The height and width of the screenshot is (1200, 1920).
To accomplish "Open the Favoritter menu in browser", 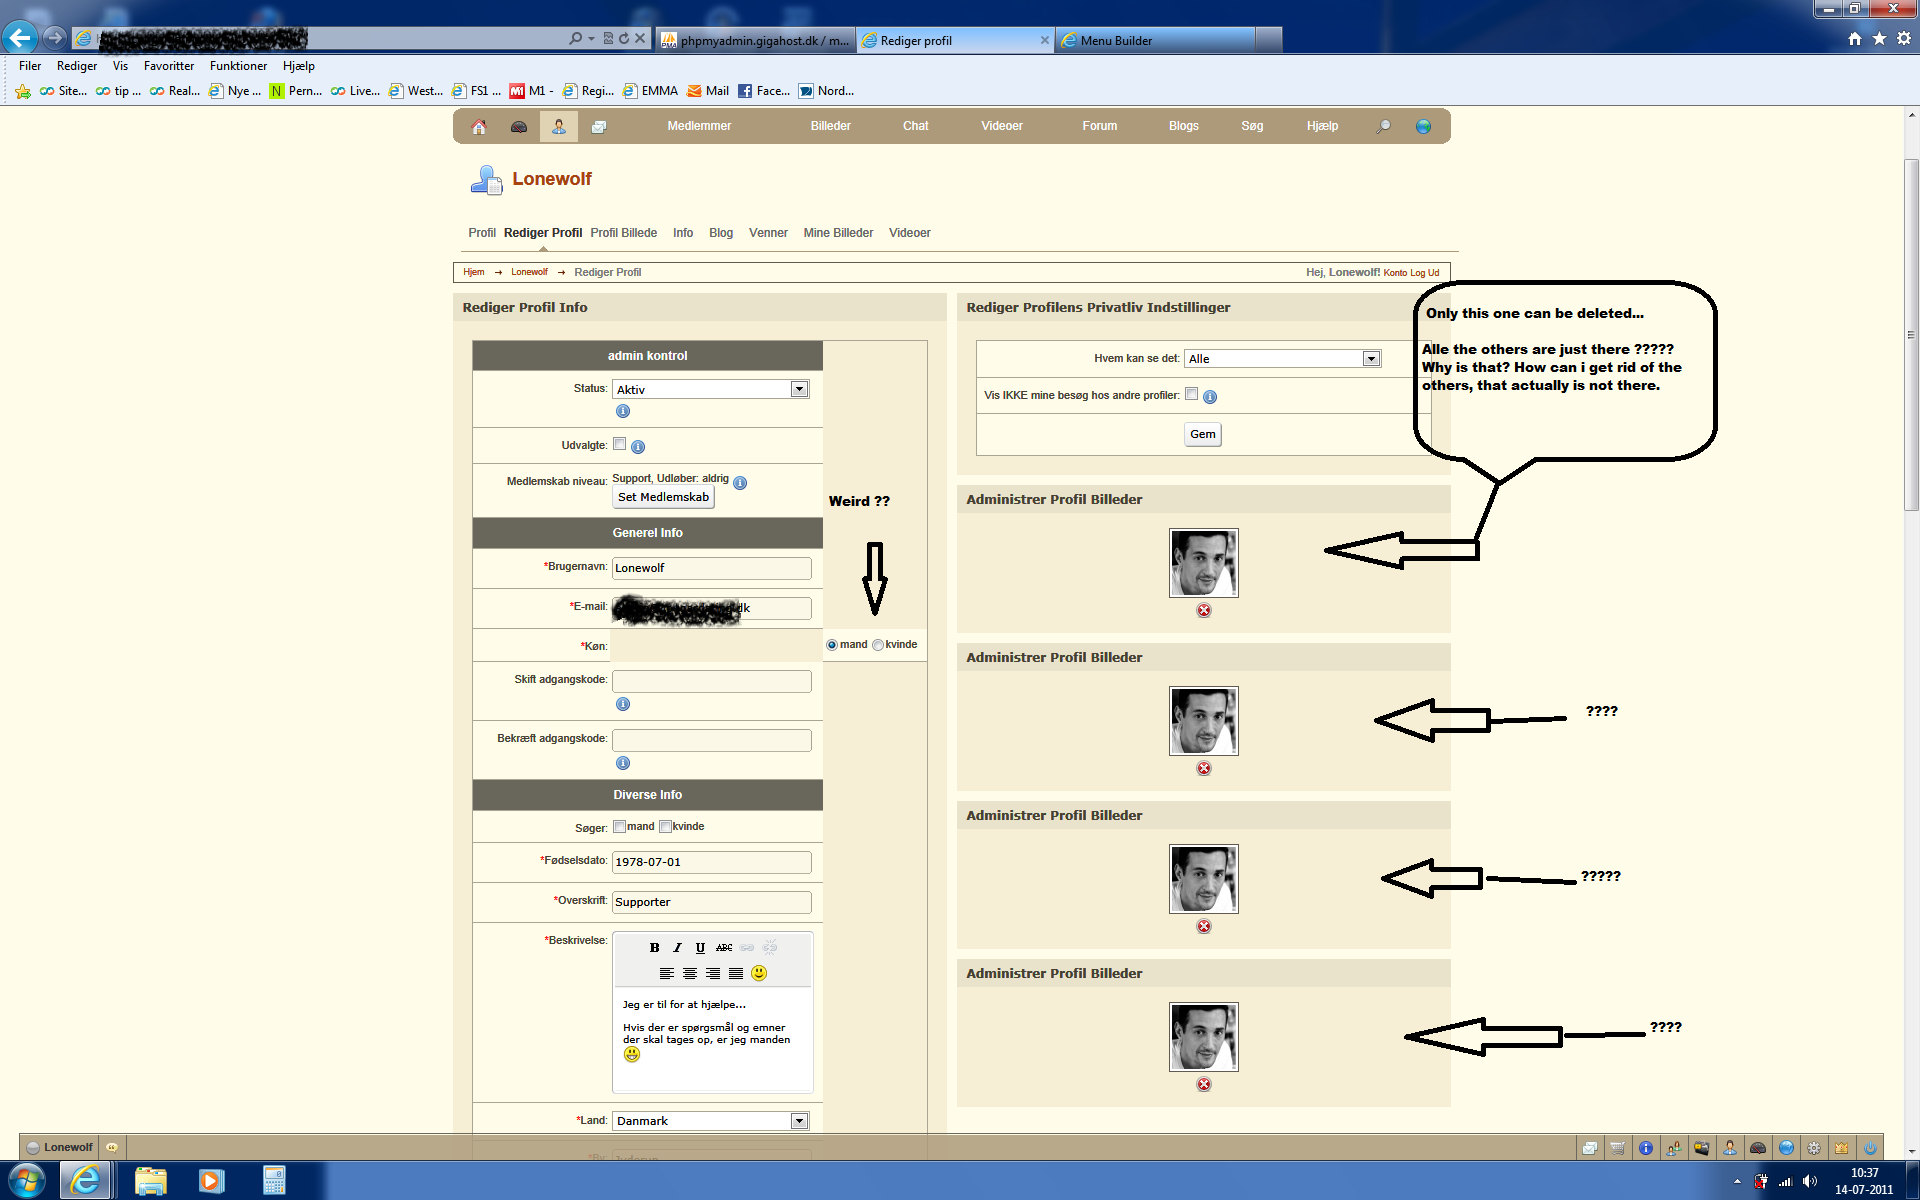I will click(x=168, y=66).
